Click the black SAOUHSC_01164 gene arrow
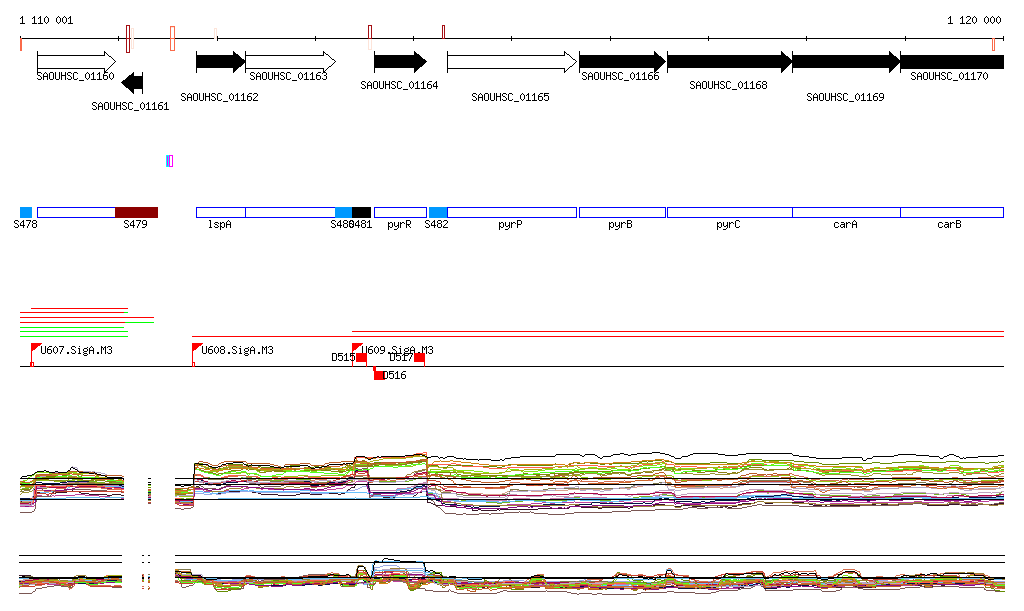Viewport: 1024px width, 611px height. tap(400, 62)
